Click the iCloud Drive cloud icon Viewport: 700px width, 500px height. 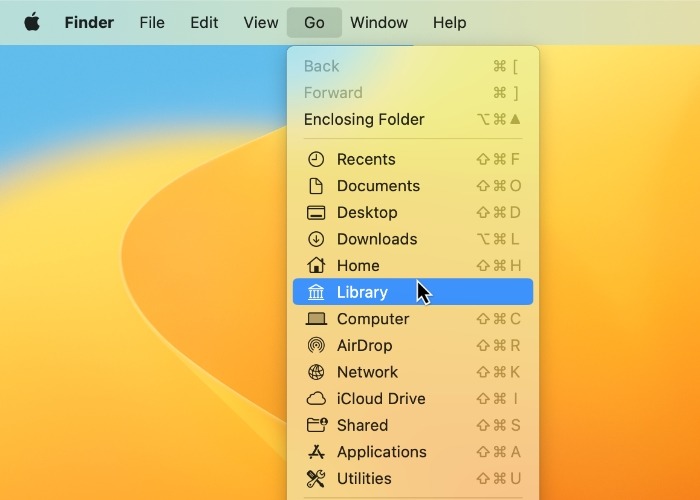[316, 399]
